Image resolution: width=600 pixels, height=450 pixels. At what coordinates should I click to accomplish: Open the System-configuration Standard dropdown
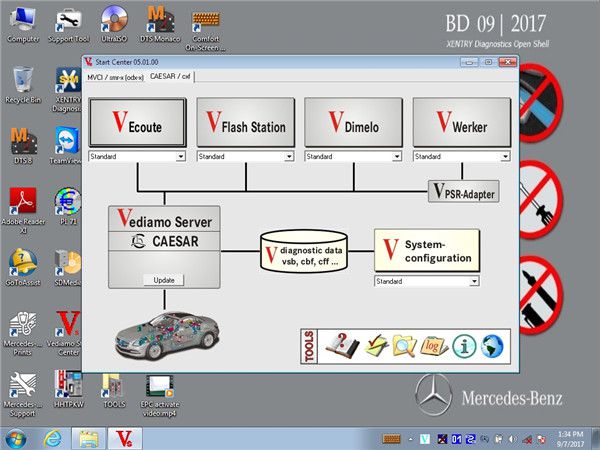[x=474, y=282]
